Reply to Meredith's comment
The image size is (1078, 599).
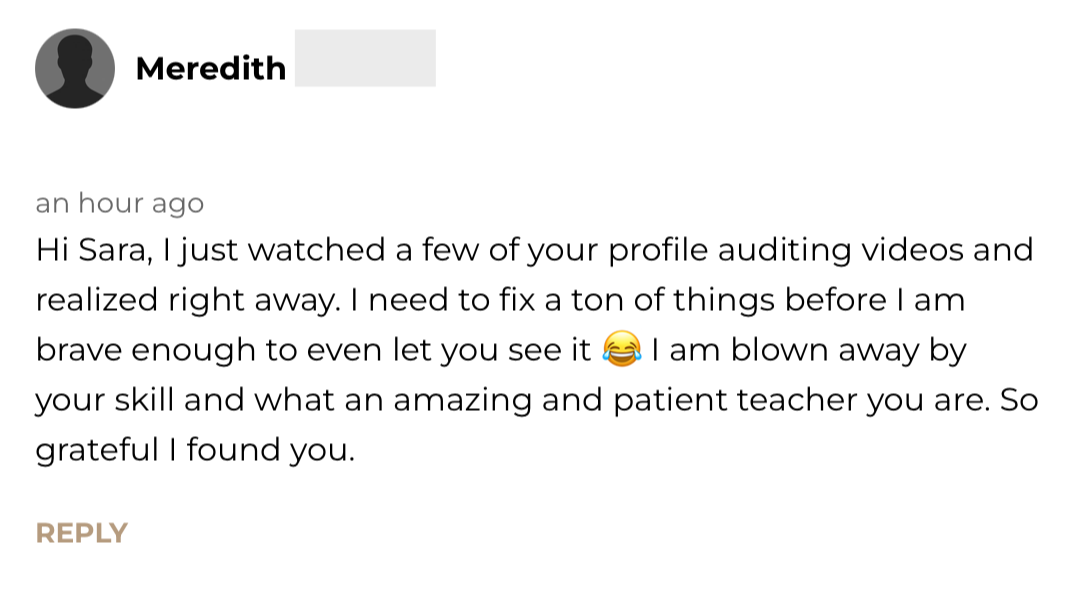(82, 533)
